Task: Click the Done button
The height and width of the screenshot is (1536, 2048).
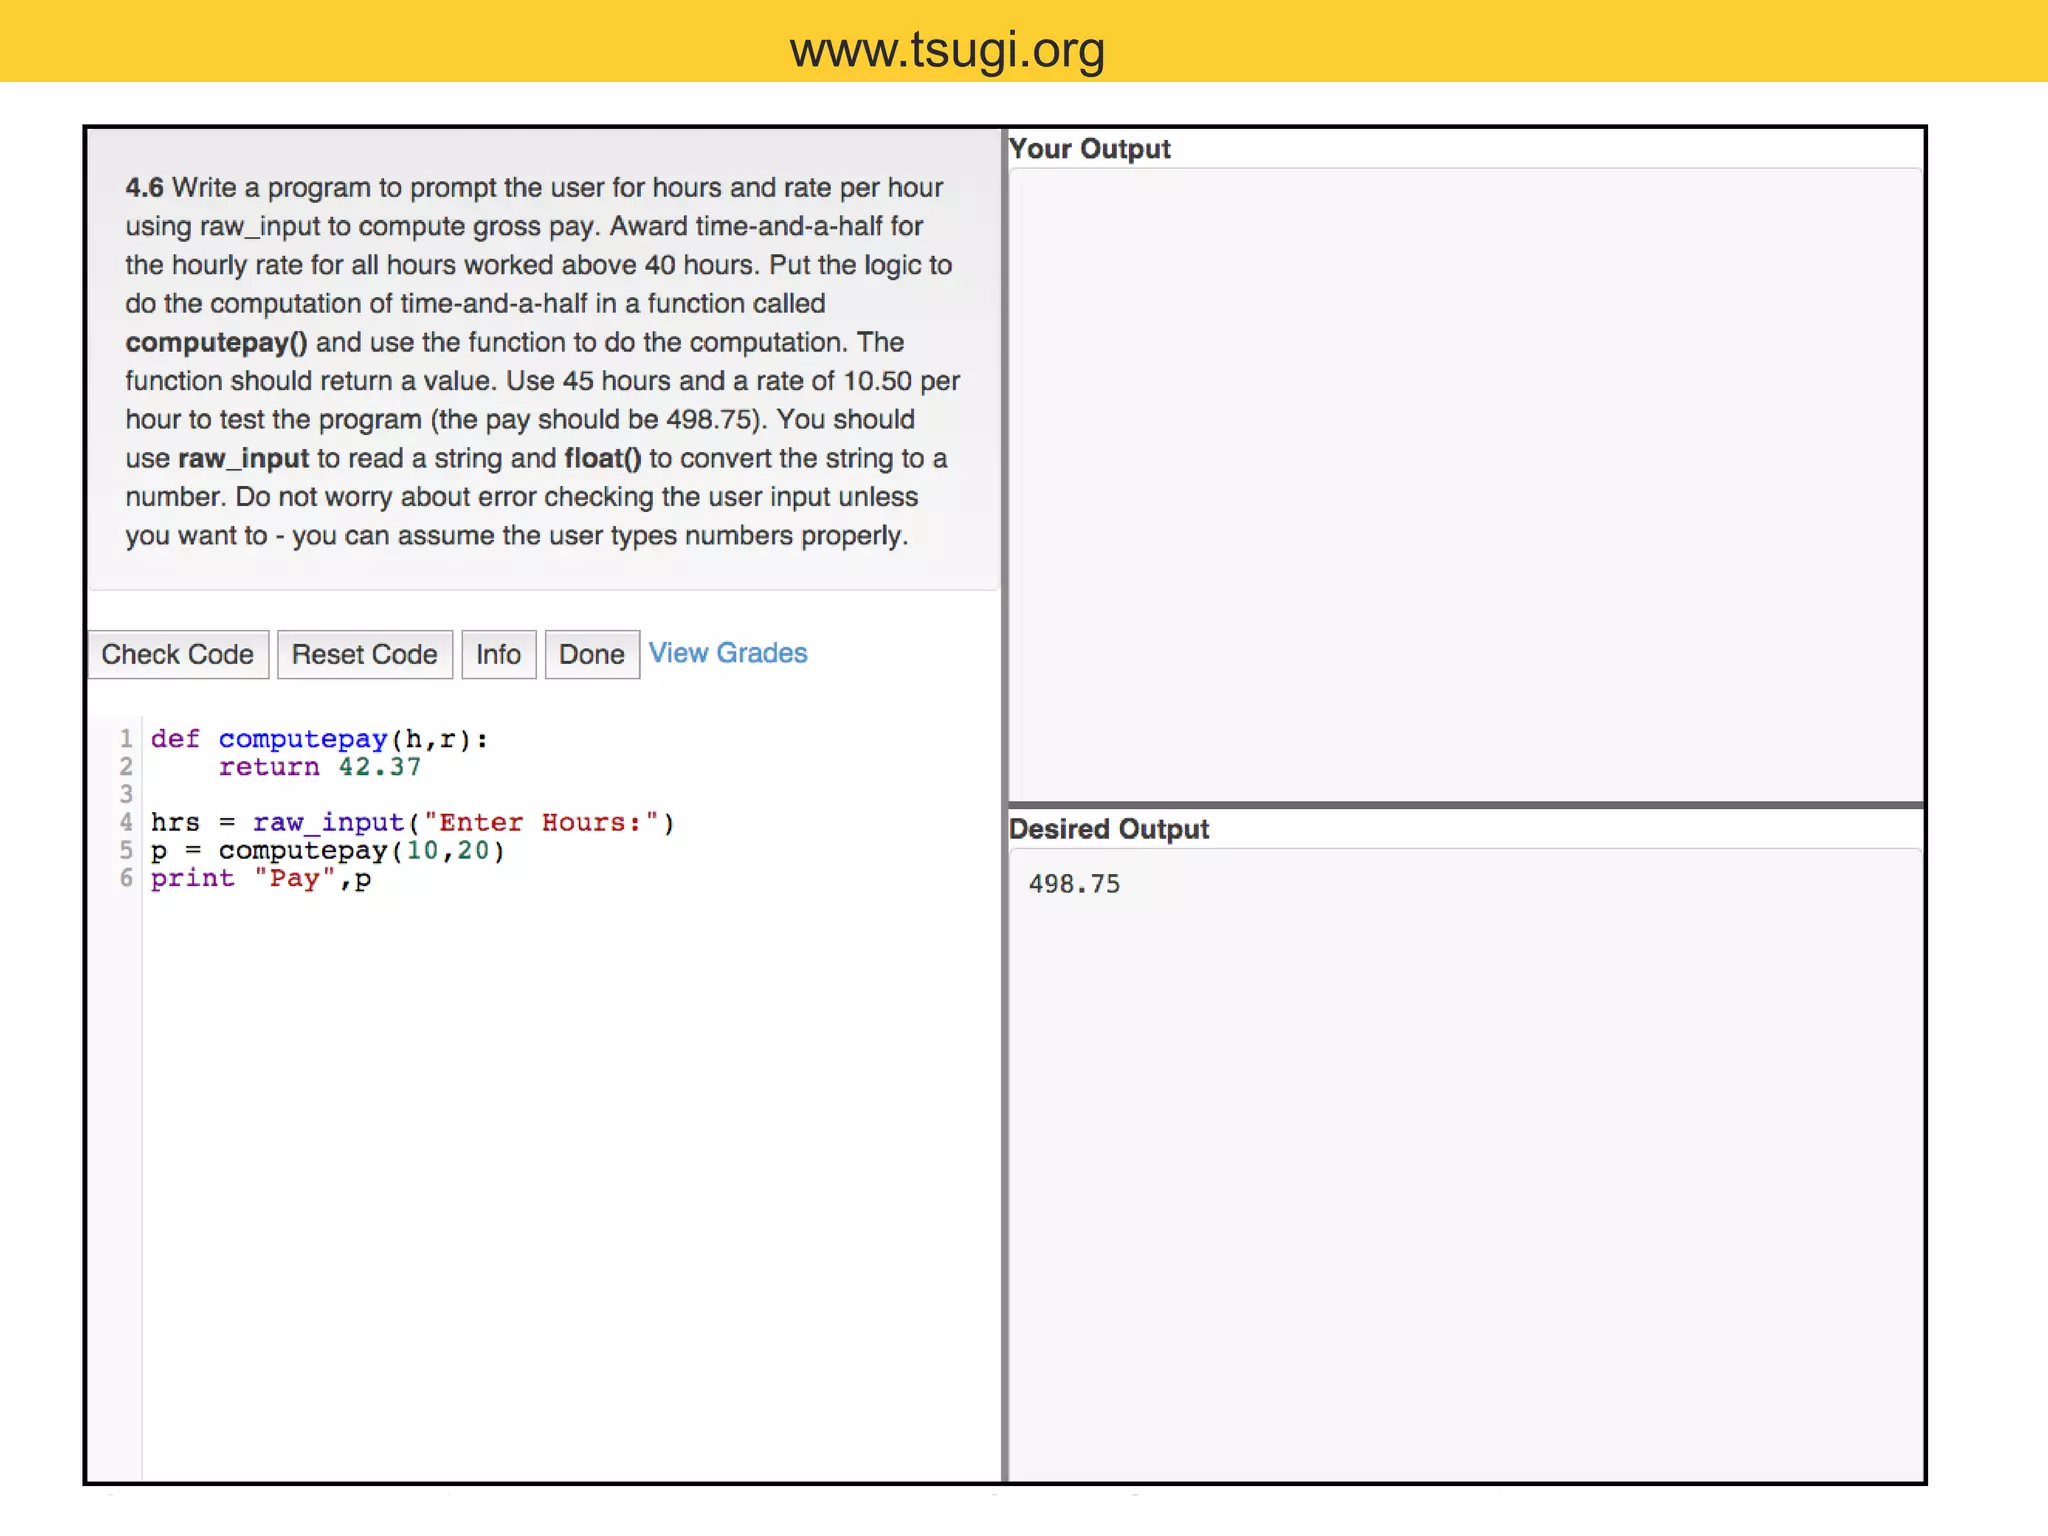Action: coord(592,654)
